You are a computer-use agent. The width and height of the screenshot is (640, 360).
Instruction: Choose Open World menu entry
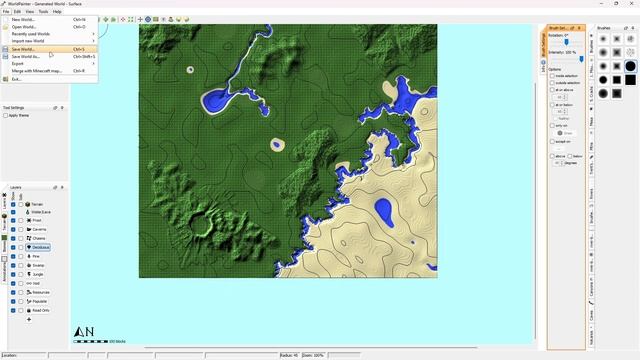click(49, 27)
